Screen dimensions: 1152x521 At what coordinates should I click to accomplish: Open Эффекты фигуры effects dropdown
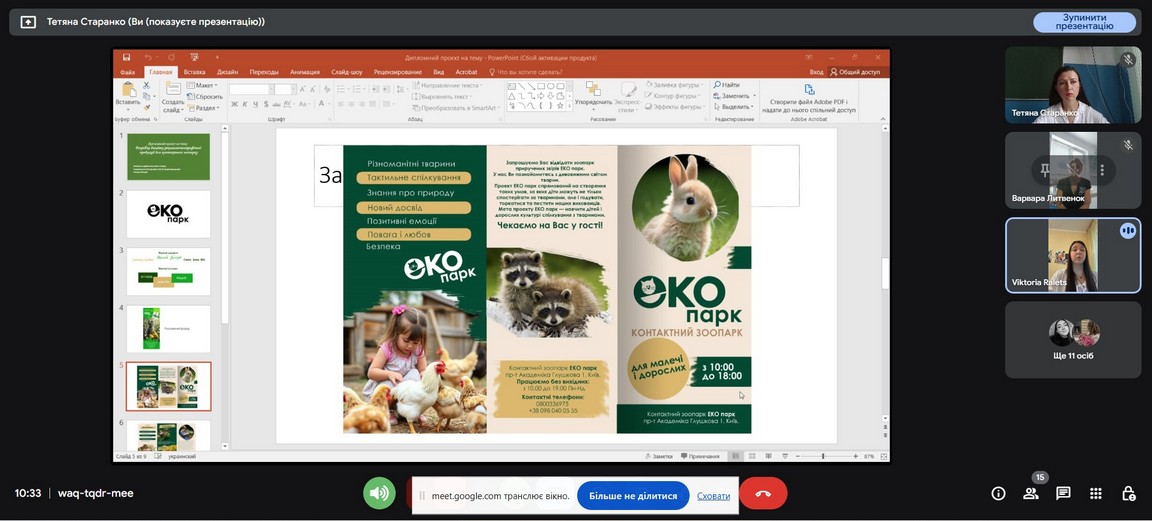click(x=674, y=107)
